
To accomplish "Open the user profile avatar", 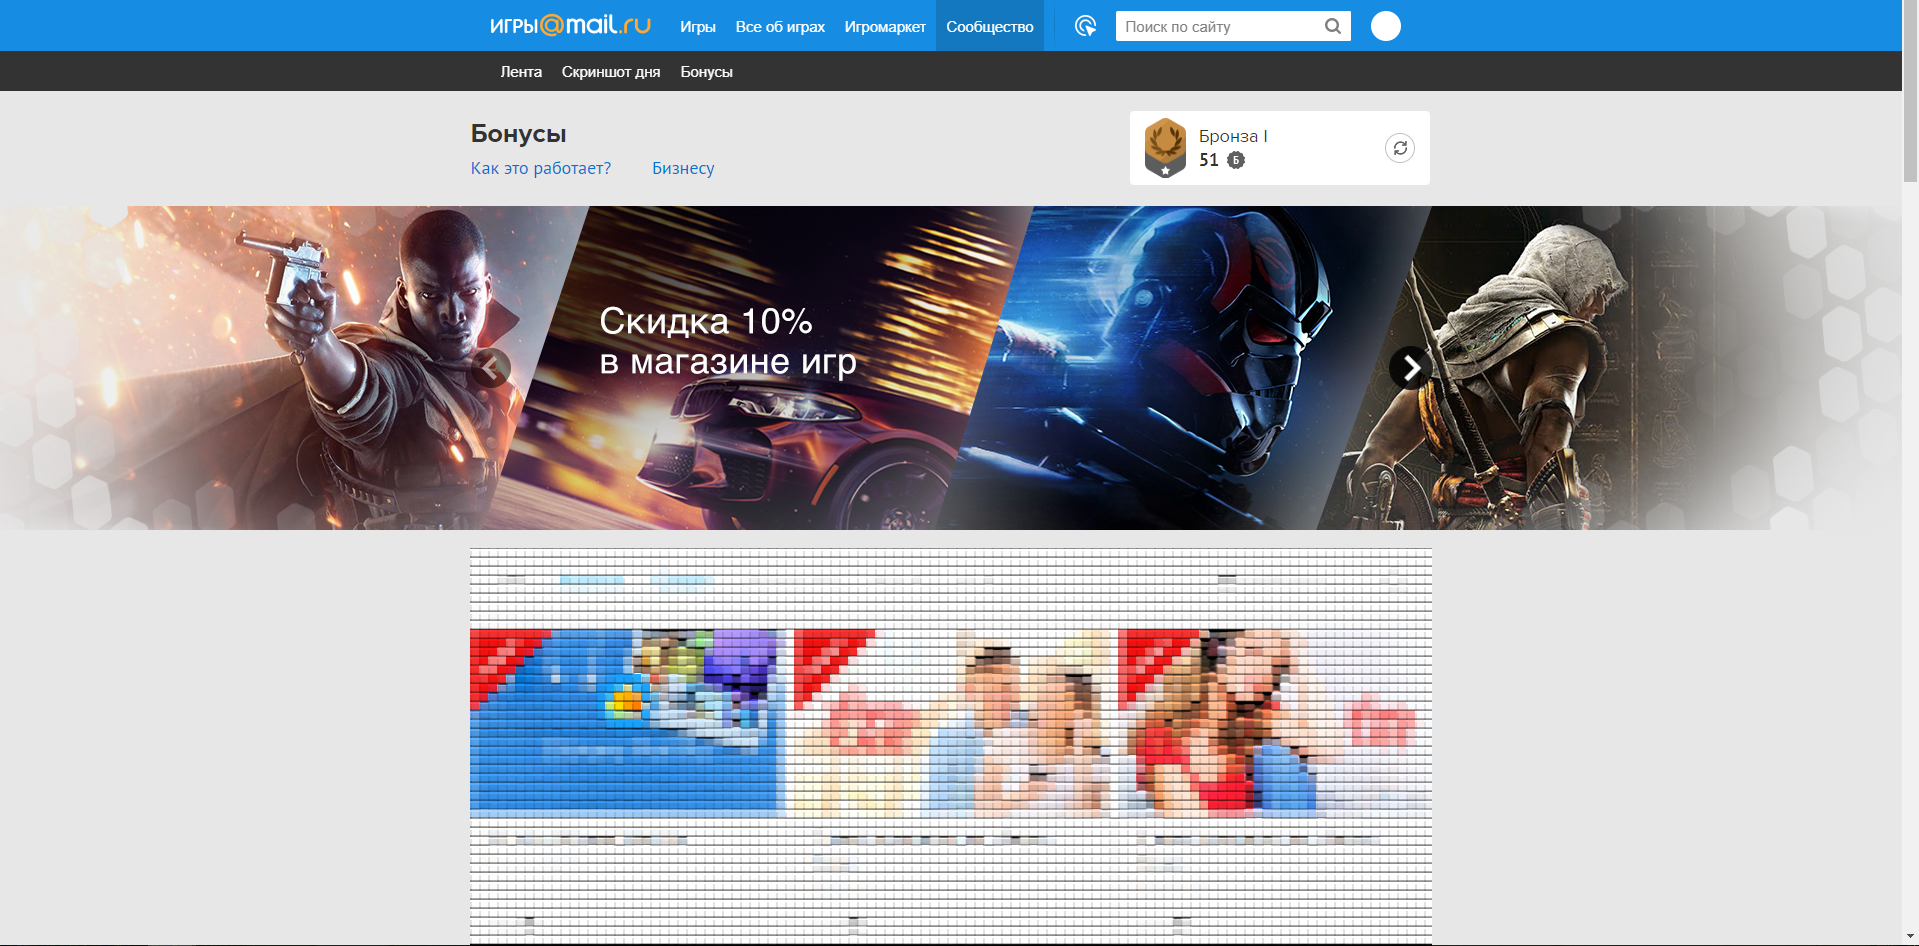I will click(x=1385, y=26).
